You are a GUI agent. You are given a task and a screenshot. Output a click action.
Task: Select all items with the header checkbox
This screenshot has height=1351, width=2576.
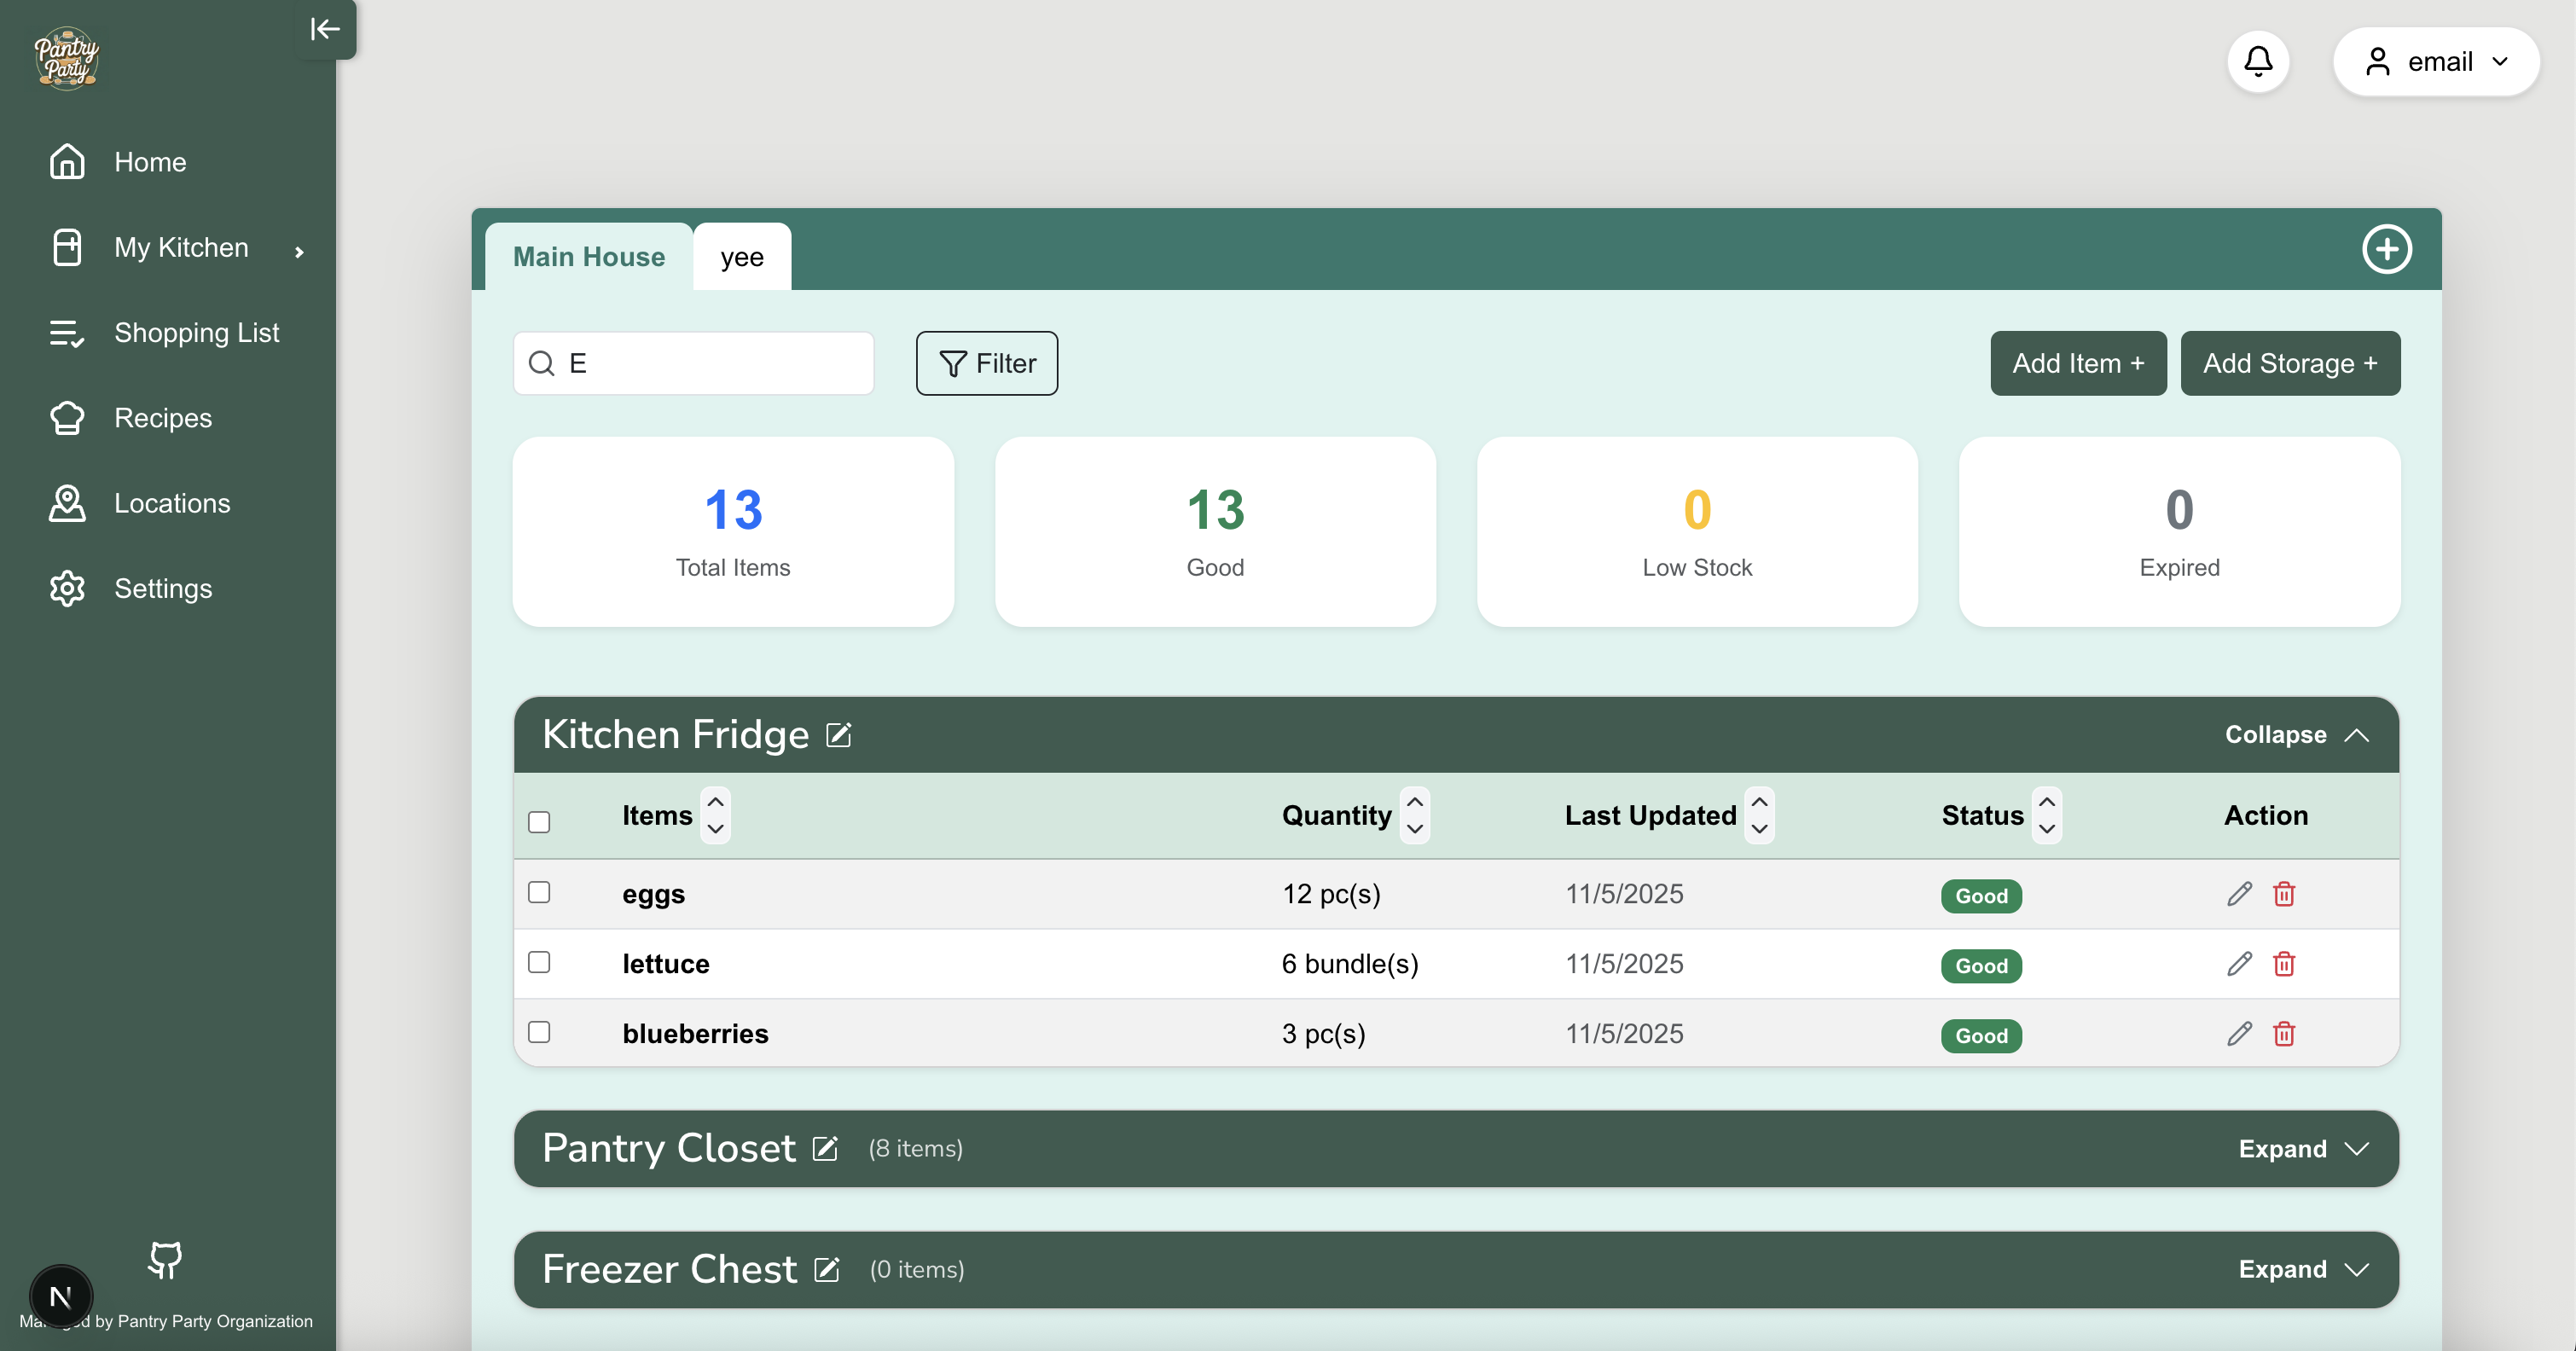tap(539, 822)
